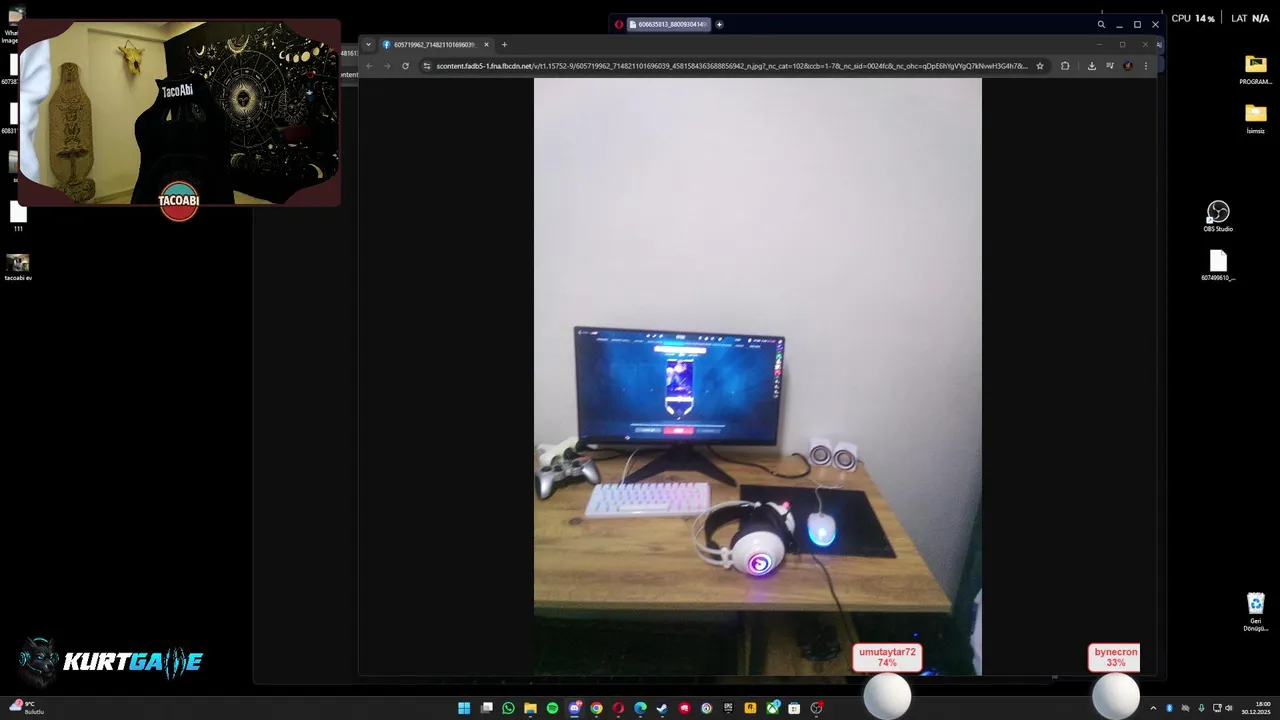The image size is (1280, 720).
Task: Open Chrome's downloads icon
Action: click(x=1092, y=66)
